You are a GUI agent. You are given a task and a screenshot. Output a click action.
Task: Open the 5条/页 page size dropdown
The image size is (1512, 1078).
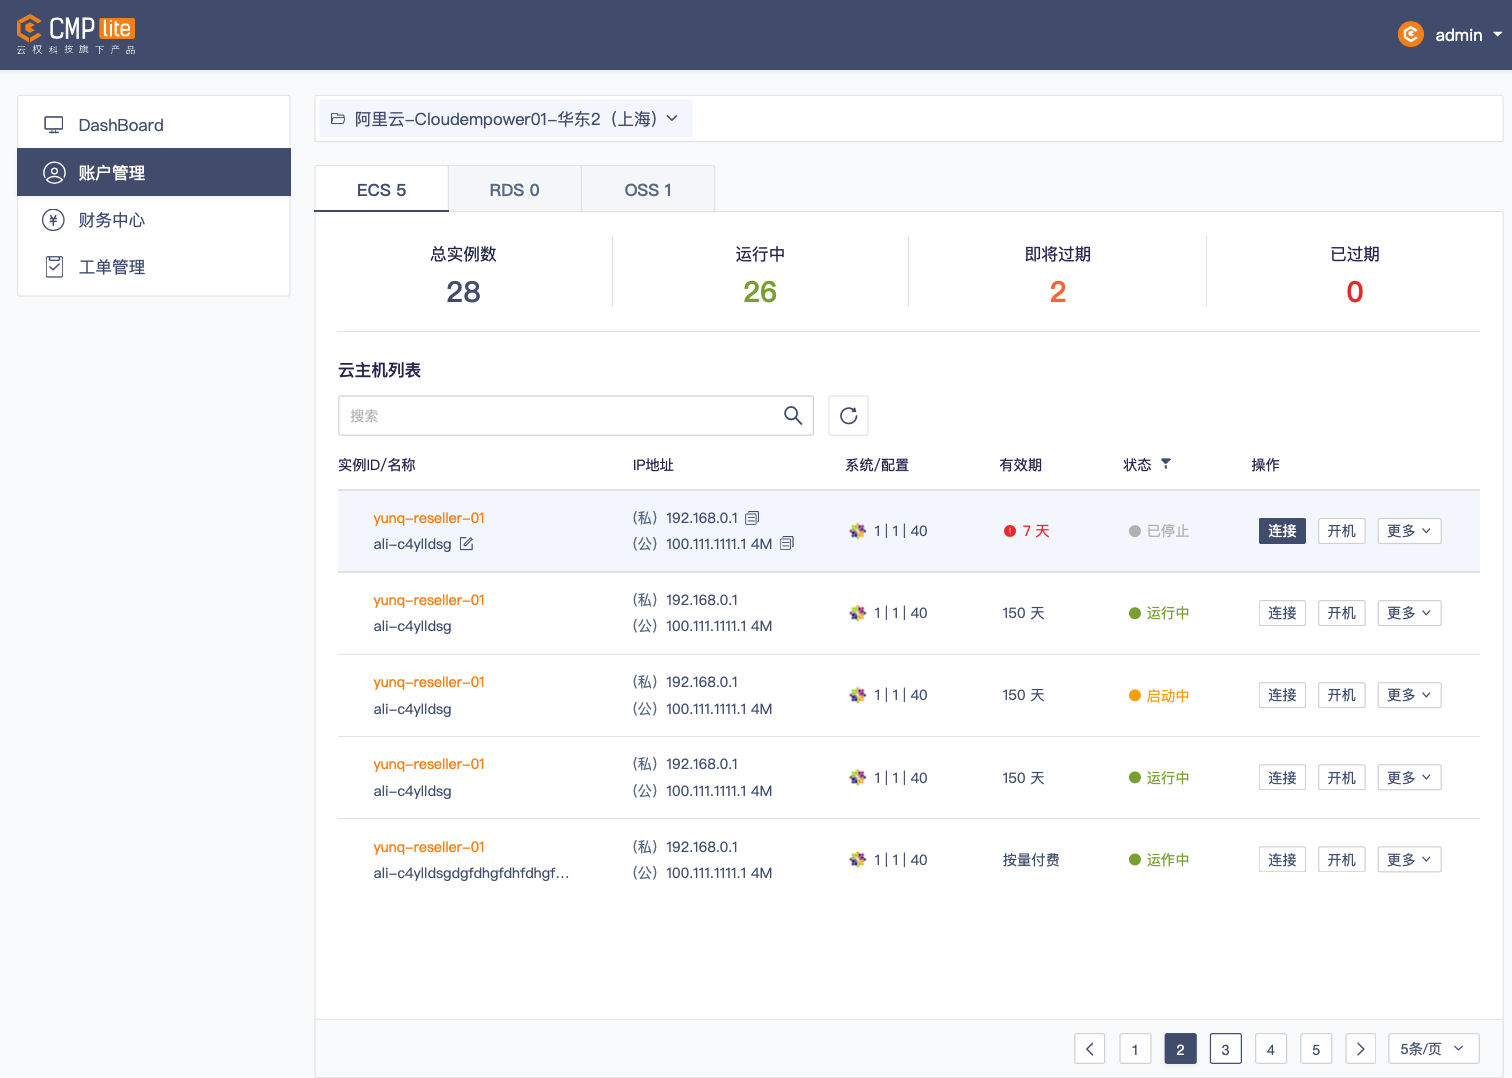(x=1434, y=1049)
